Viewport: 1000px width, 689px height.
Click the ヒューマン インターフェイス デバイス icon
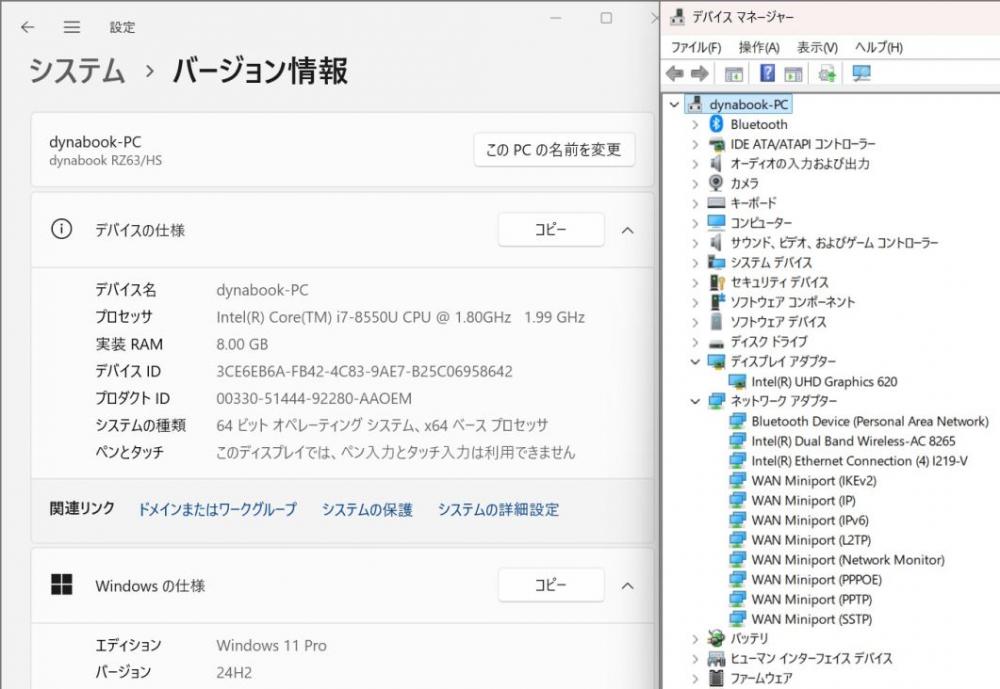coord(716,658)
